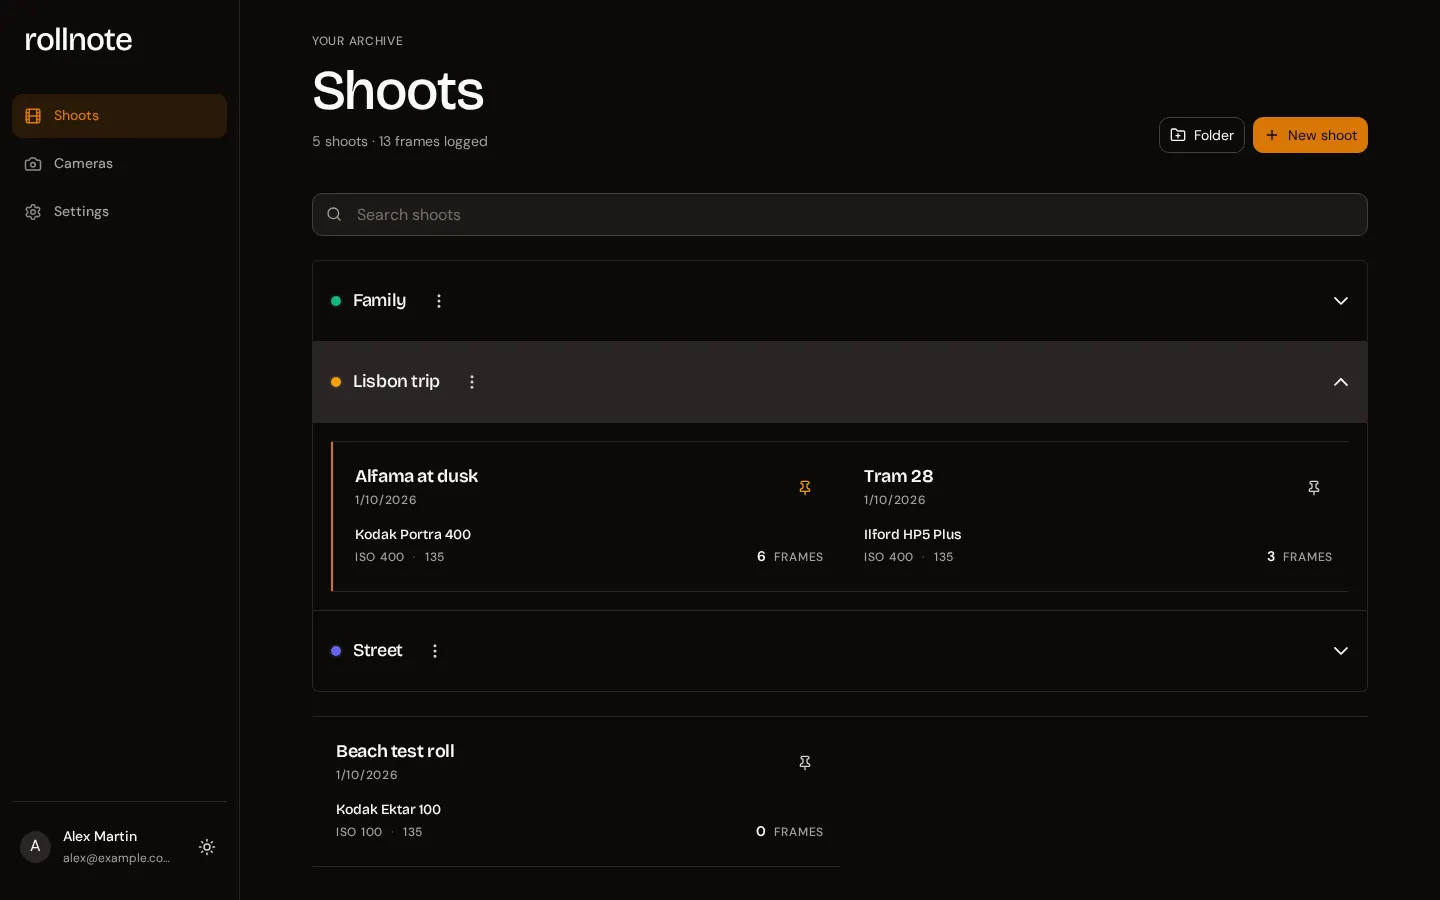
Task: Click the camera icon beside Cameras
Action: tap(33, 164)
